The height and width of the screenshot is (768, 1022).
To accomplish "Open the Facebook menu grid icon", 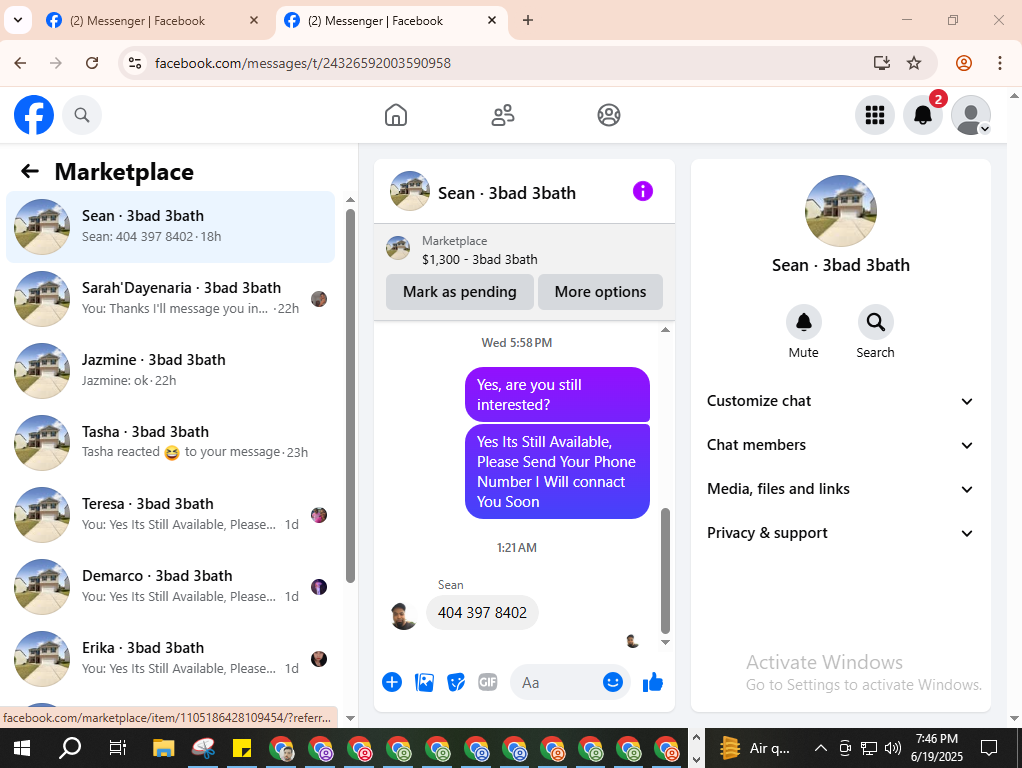I will tap(875, 115).
